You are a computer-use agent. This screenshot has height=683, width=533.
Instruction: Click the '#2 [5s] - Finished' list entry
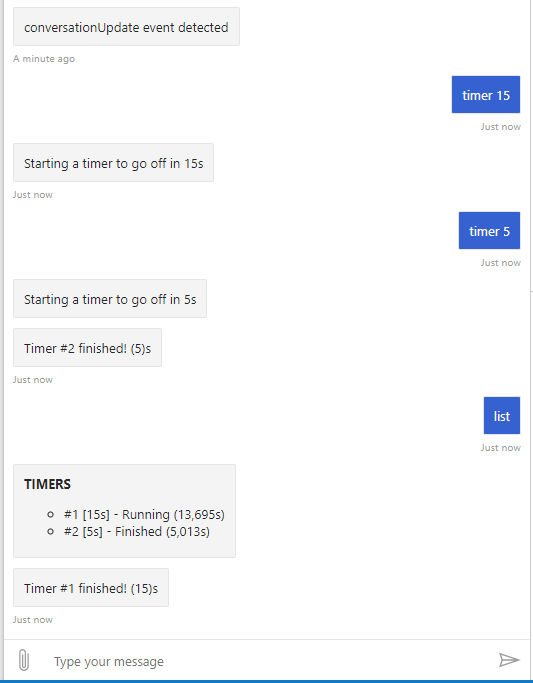point(137,531)
